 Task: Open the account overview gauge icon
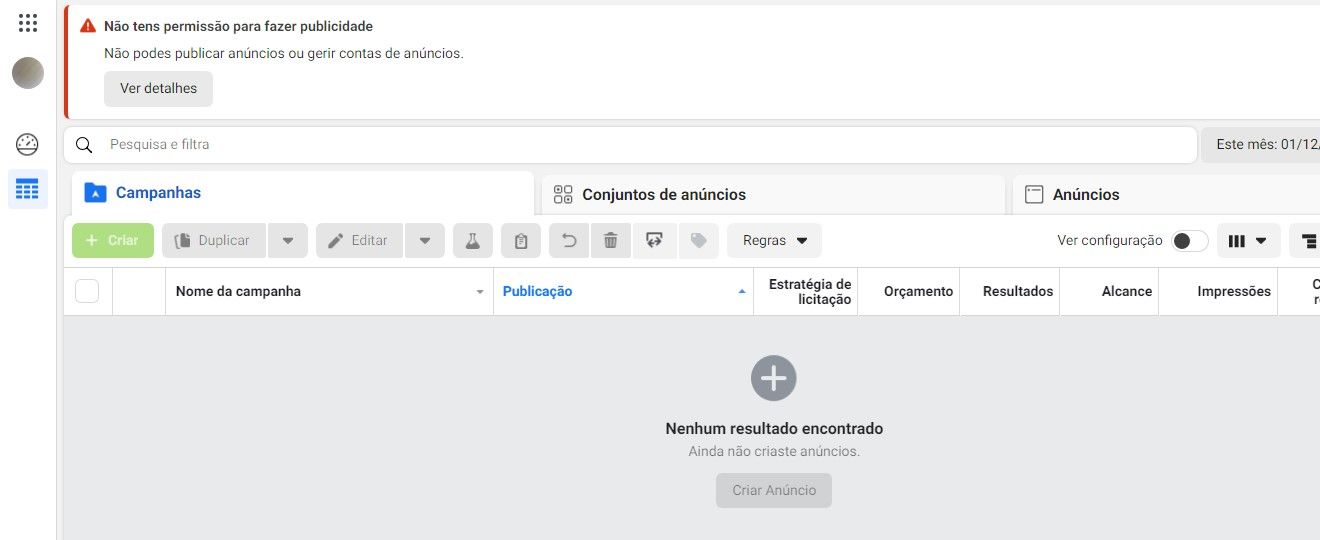pyautogui.click(x=27, y=144)
